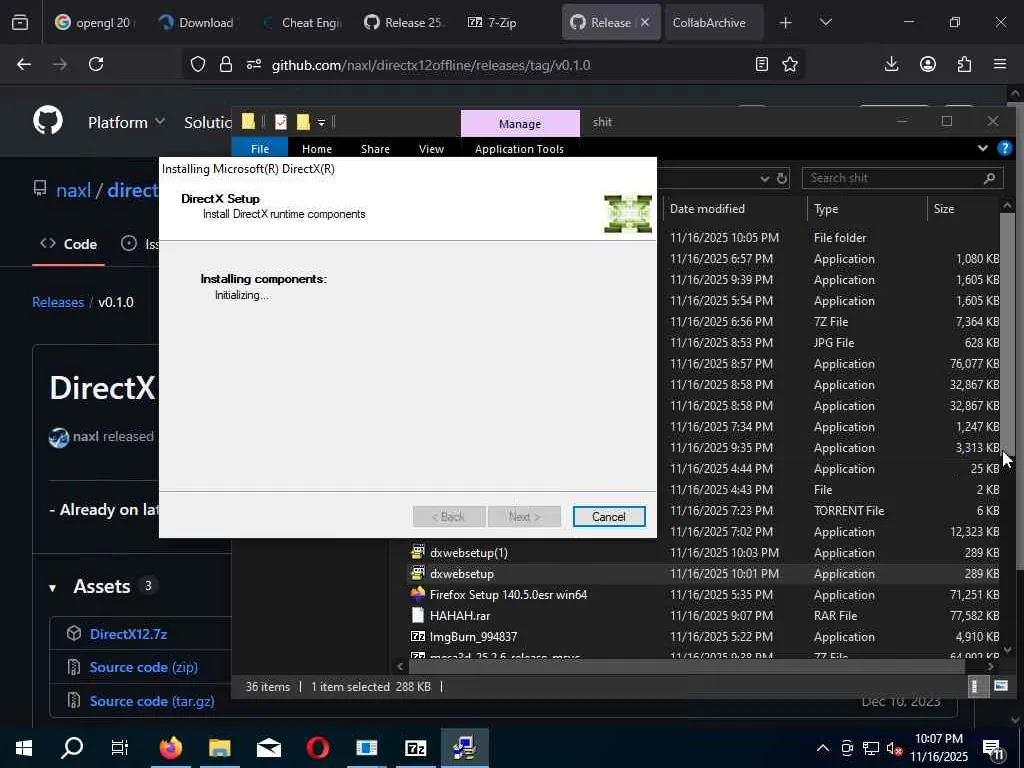Click the site padlock icon

[226, 64]
